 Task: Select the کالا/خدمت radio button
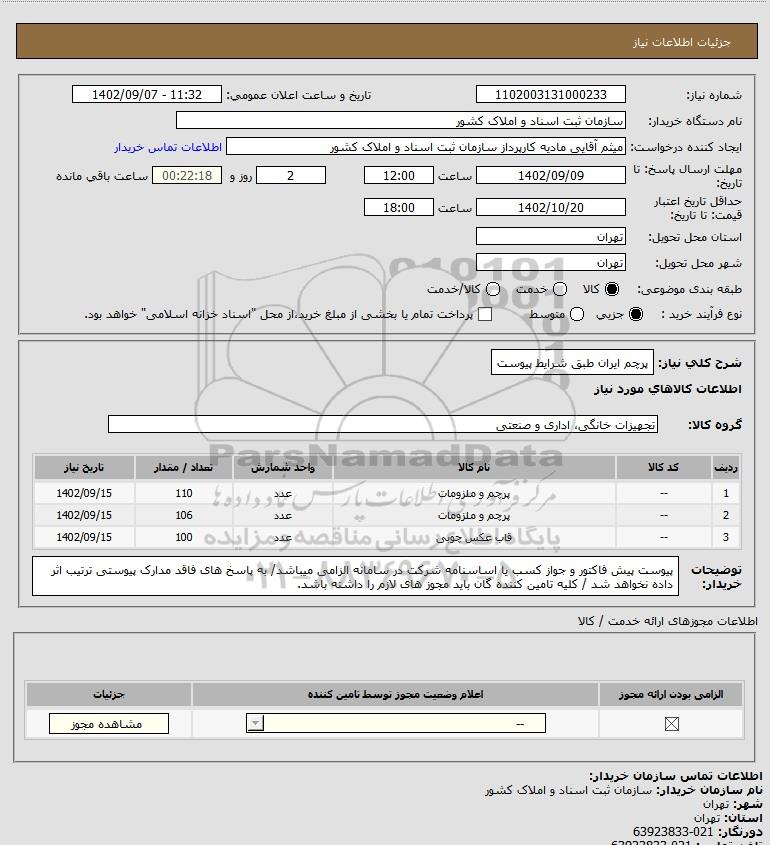point(492,289)
